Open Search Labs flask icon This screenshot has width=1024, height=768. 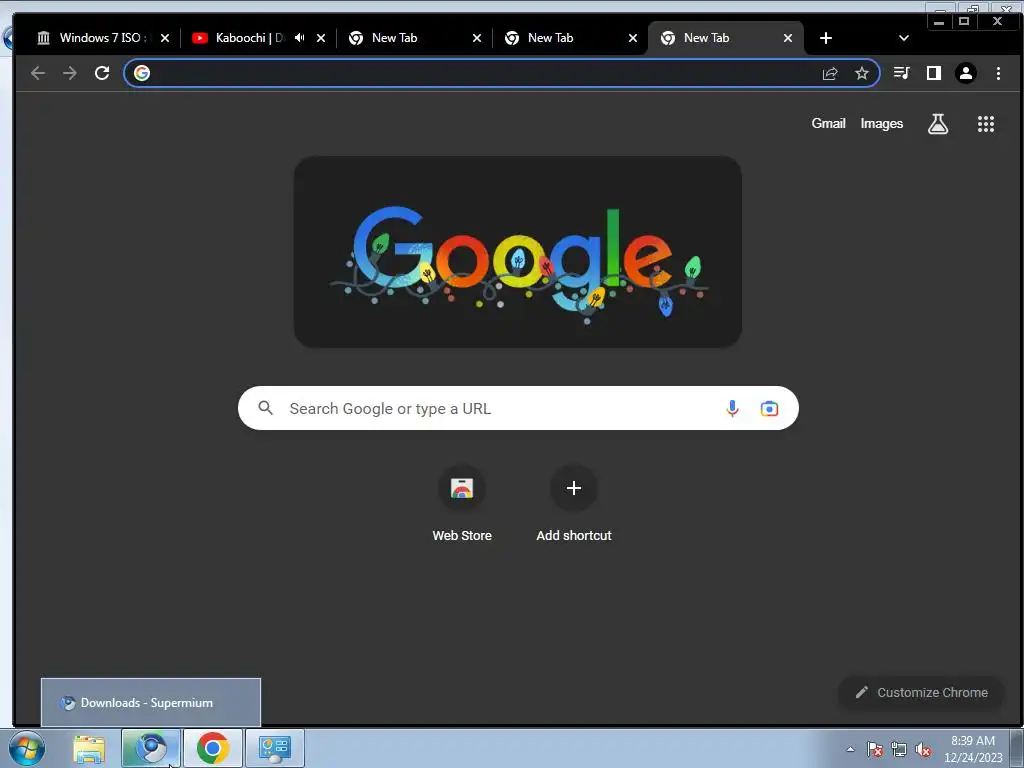click(x=938, y=123)
